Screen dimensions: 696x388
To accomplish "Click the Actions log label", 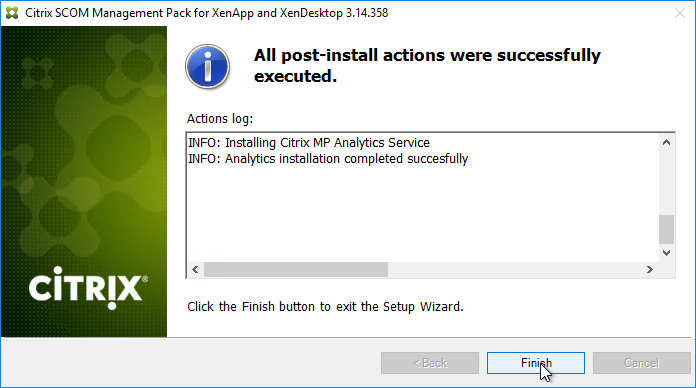I will point(220,119).
